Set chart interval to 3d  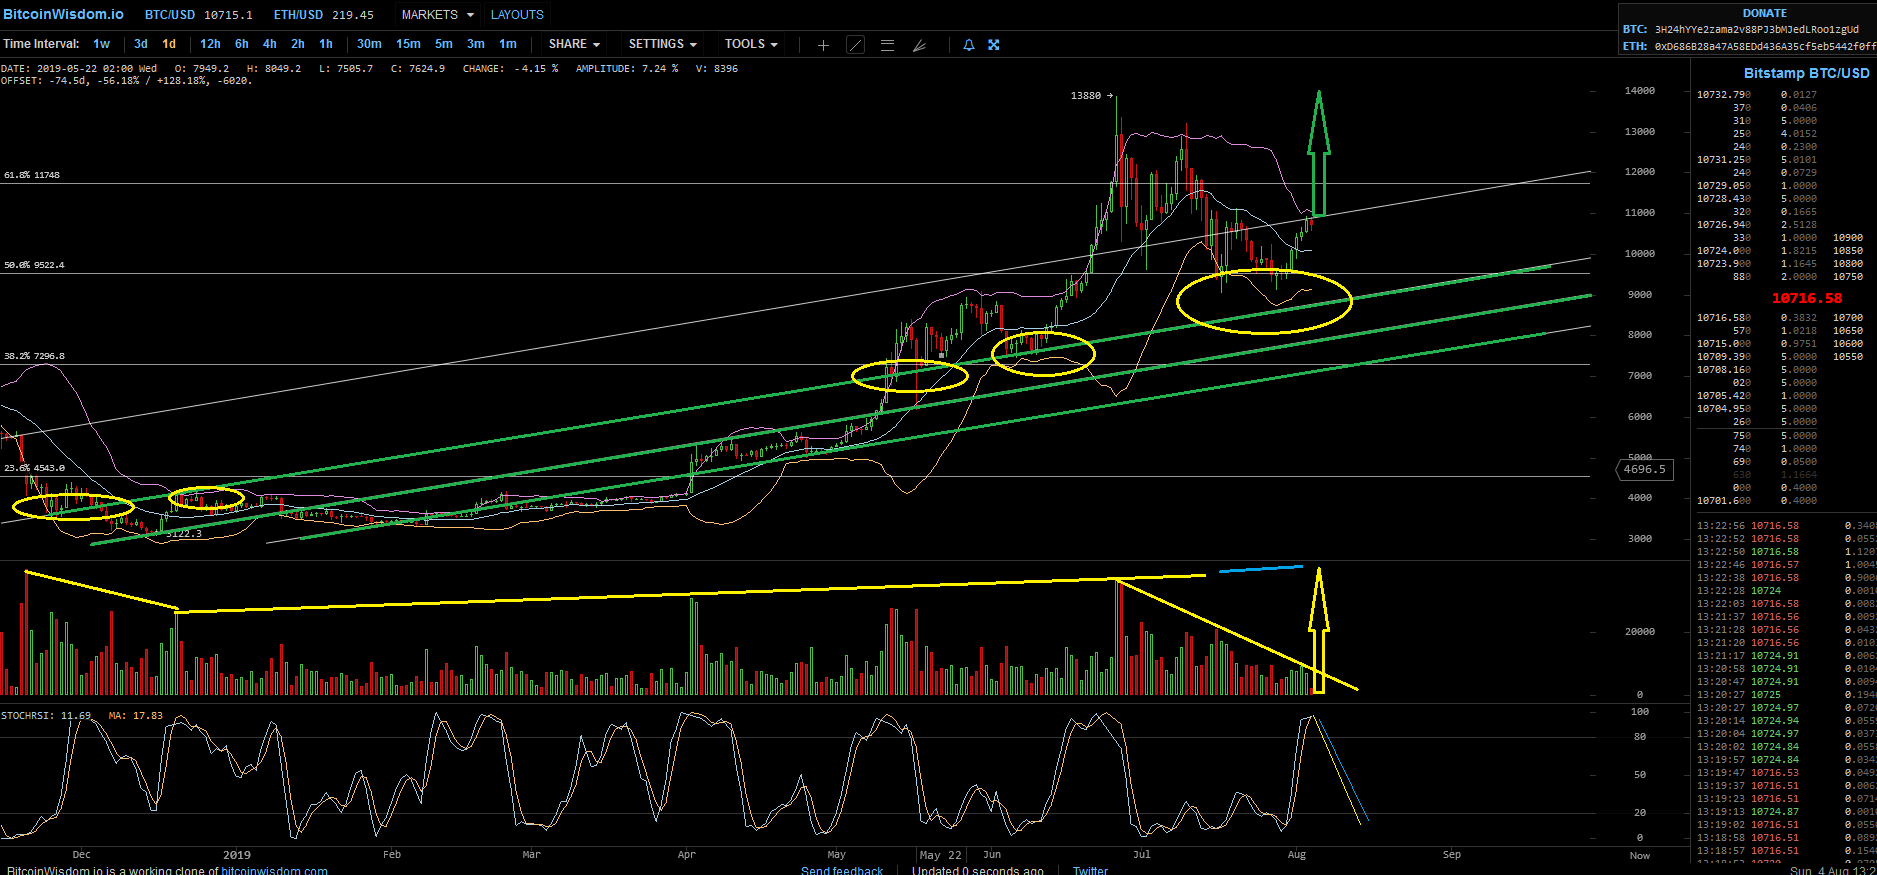click(x=141, y=44)
